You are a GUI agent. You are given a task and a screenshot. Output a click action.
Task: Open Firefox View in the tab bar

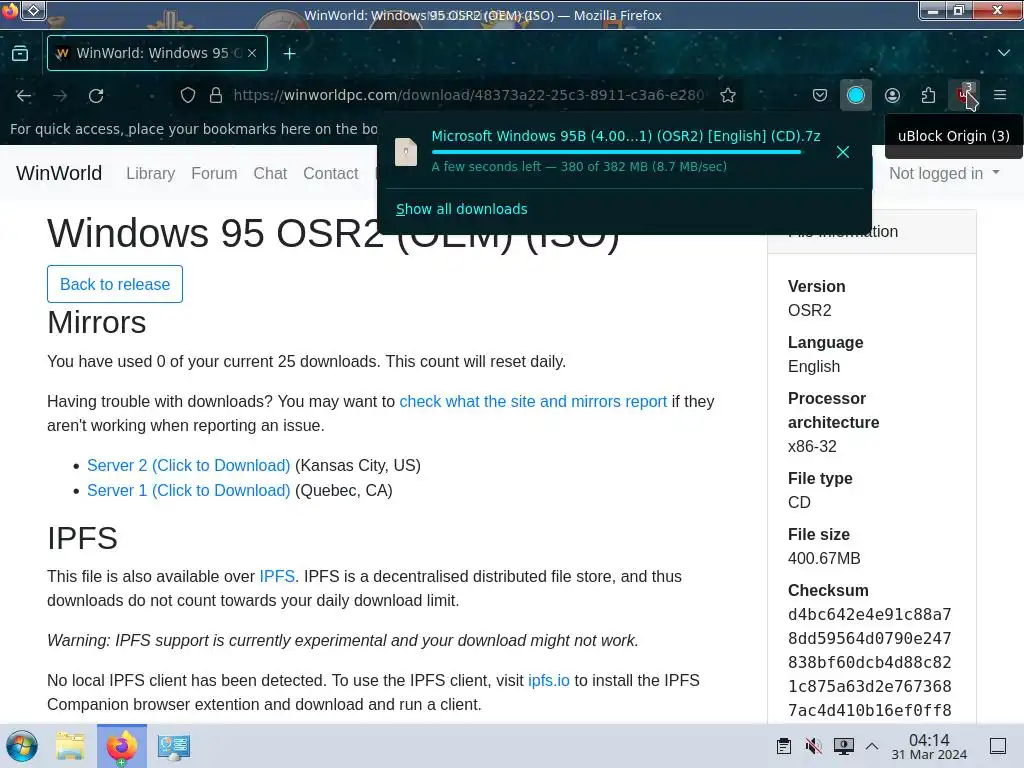pos(20,54)
